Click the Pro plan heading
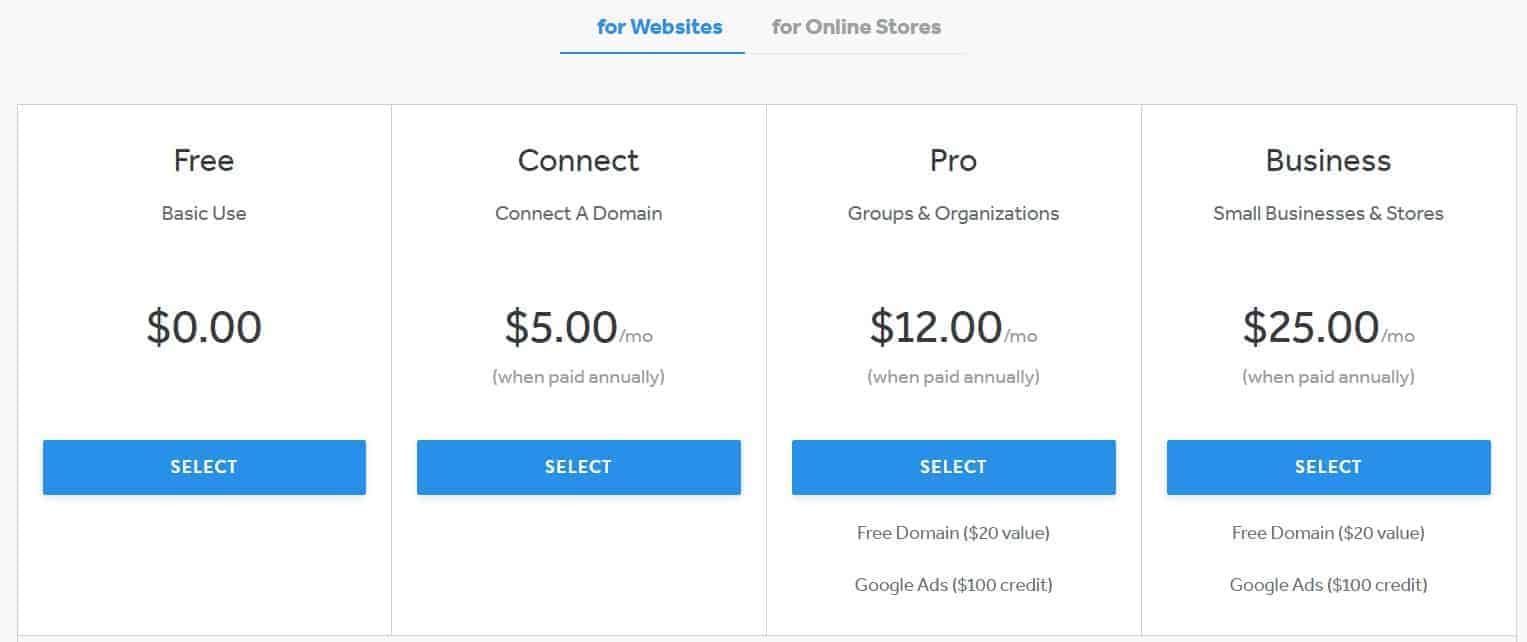Viewport: 1527px width, 642px height. [x=953, y=161]
